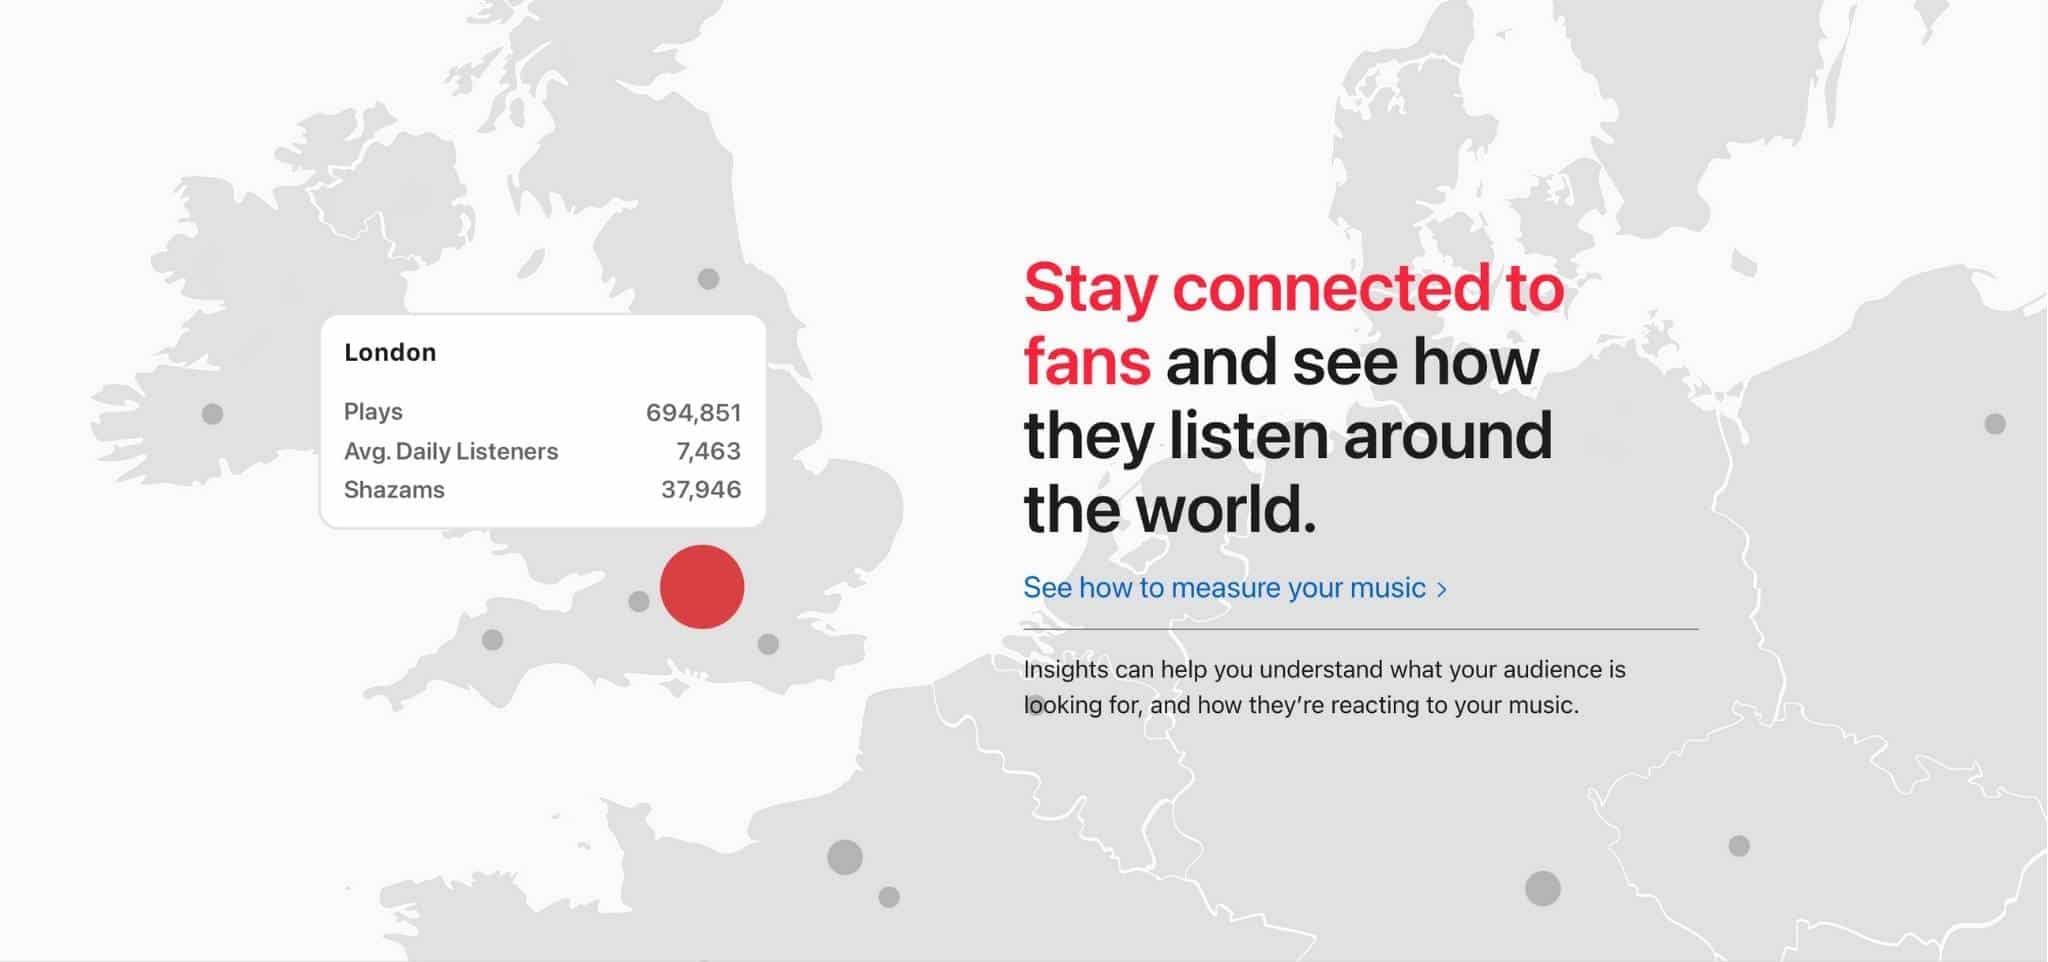Click the small gray marker below the French marker

pyautogui.click(x=889, y=897)
